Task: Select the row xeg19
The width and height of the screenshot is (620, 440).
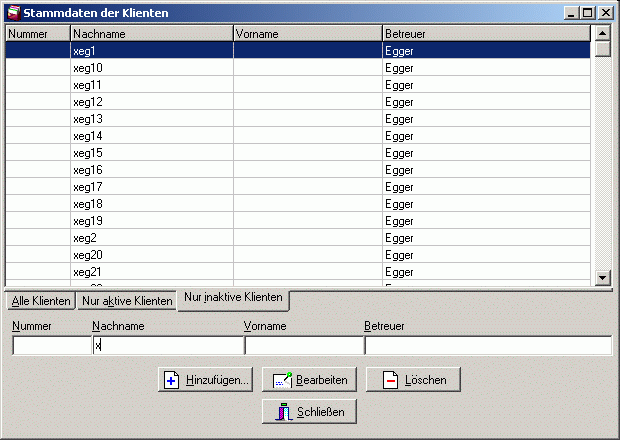Action: tap(298, 221)
